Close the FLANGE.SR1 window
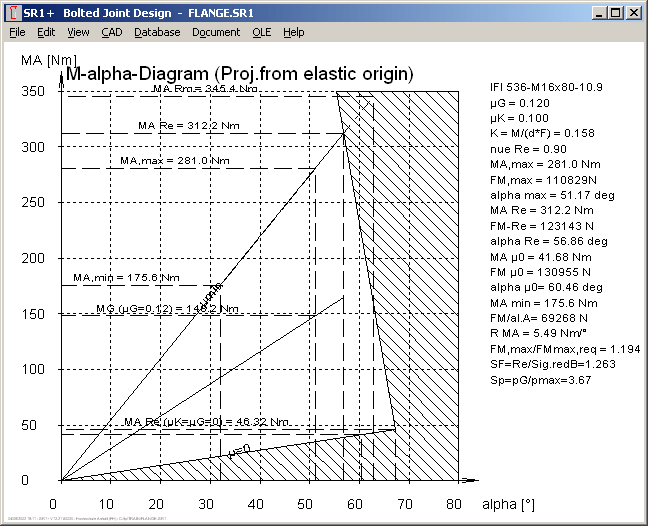Viewport: 648px width, 526px height. coord(633,13)
